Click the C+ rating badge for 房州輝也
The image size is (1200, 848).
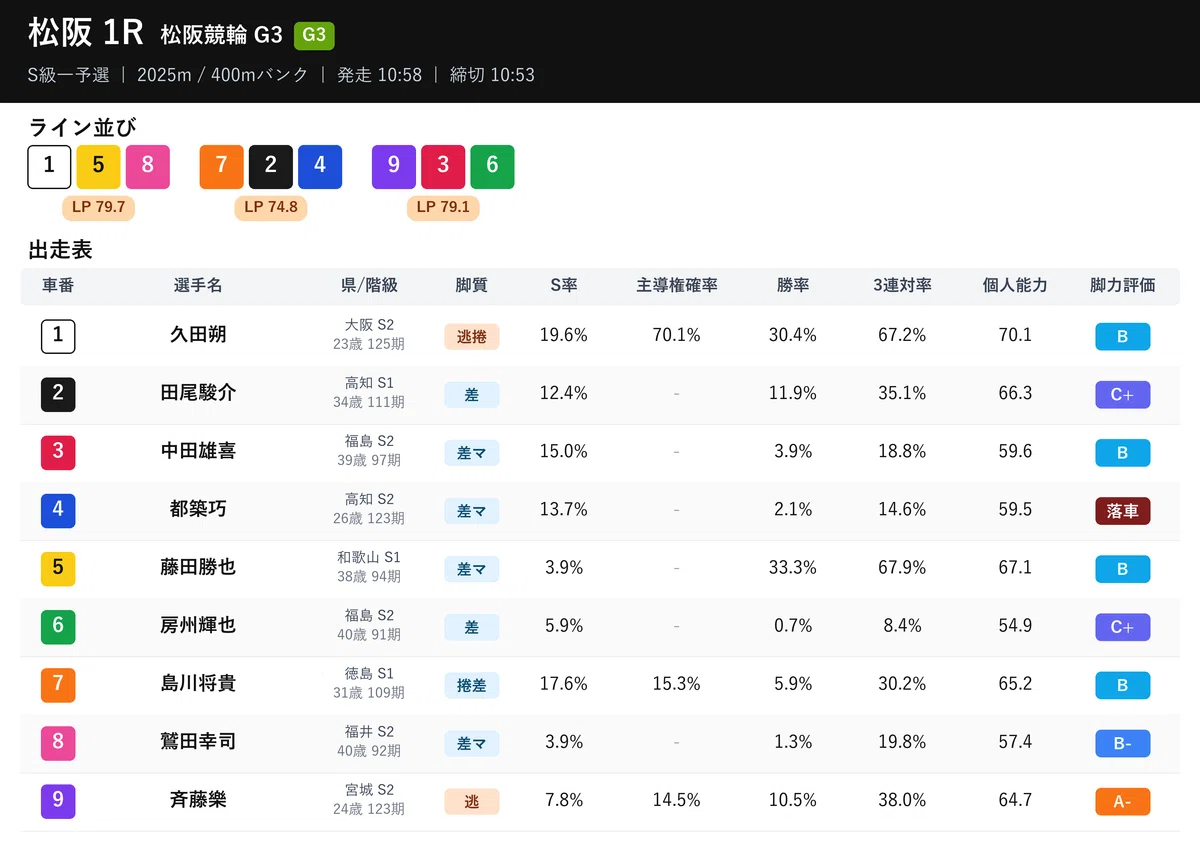[1122, 628]
